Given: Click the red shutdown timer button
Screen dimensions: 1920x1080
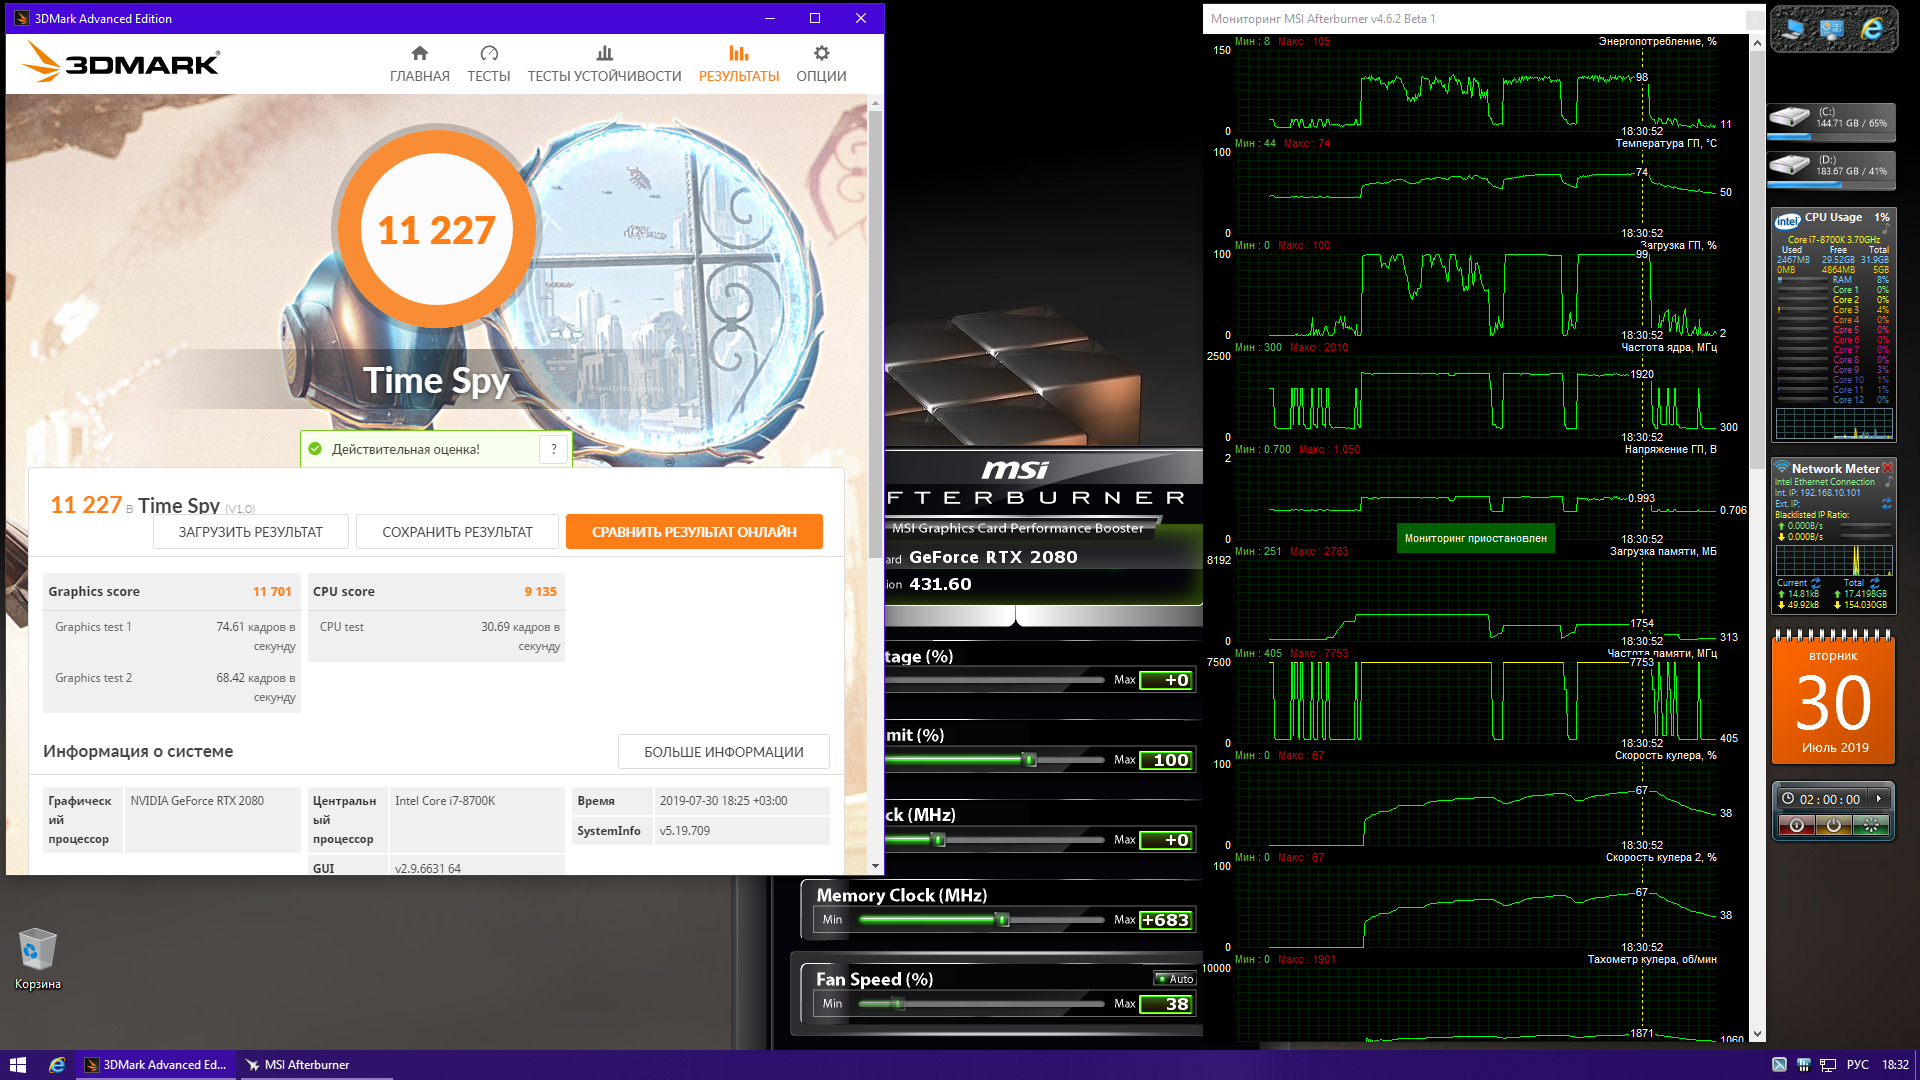Looking at the screenshot, I should click(1797, 825).
